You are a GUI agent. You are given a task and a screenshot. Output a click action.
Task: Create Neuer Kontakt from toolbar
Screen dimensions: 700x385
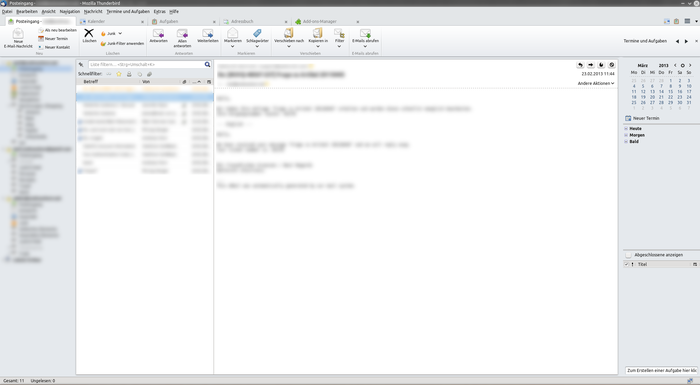pyautogui.click(x=54, y=47)
